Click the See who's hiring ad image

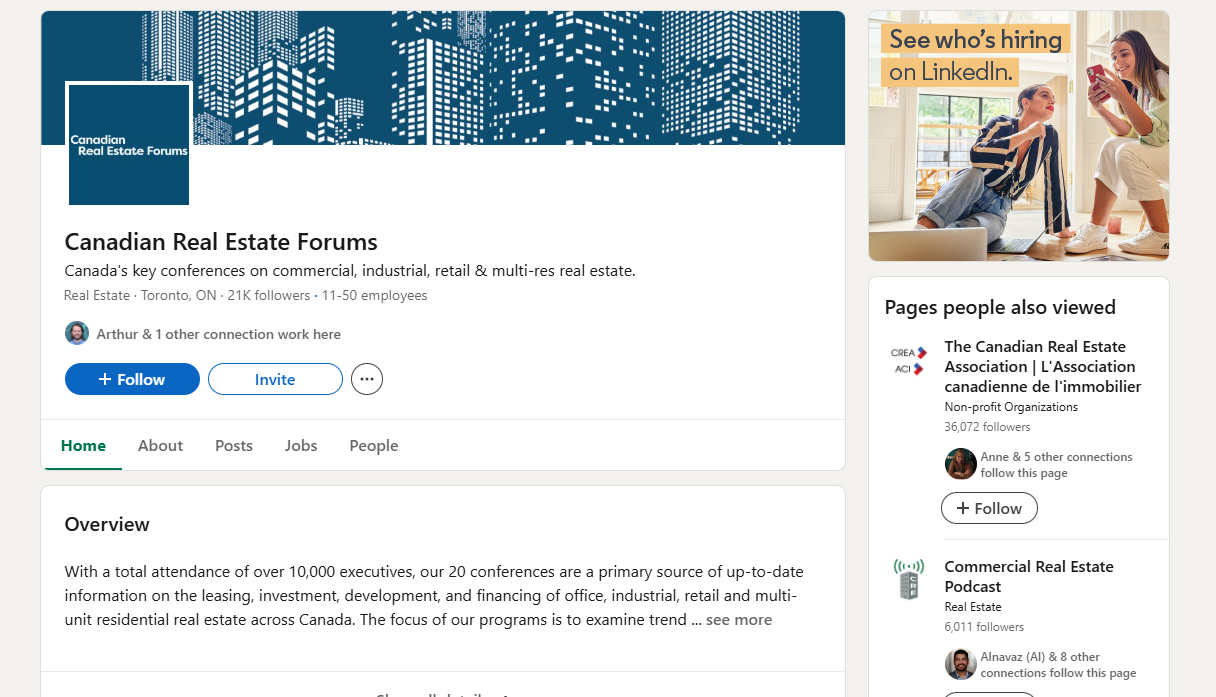coord(1019,136)
